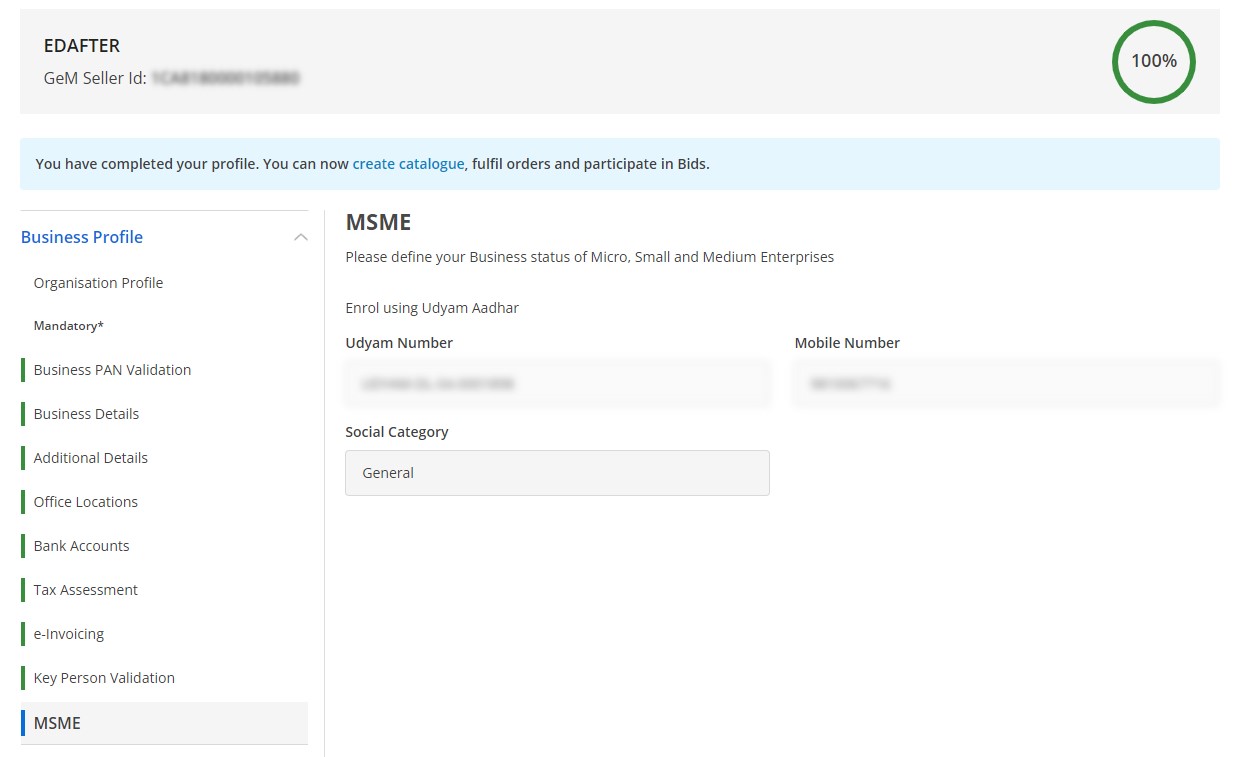Open the Additional Details section

coord(90,458)
